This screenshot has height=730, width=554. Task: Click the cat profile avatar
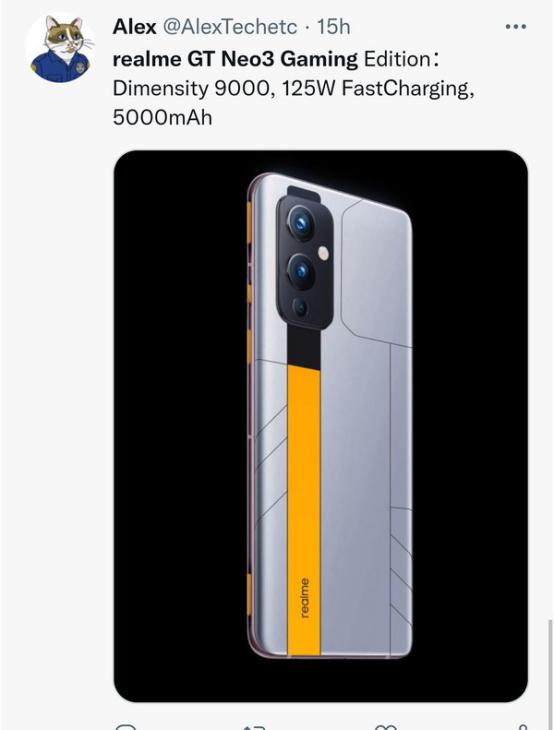click(61, 48)
